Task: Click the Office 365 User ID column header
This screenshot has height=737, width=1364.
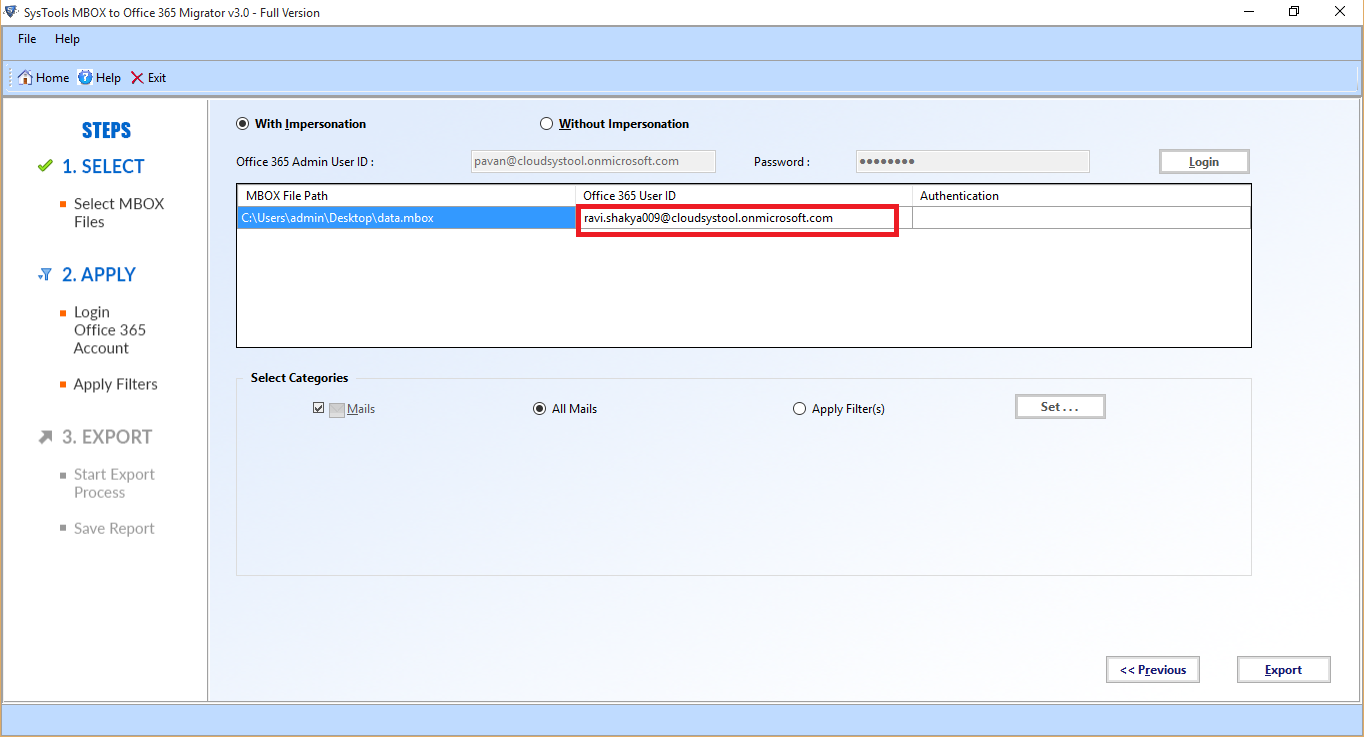Action: coord(743,196)
